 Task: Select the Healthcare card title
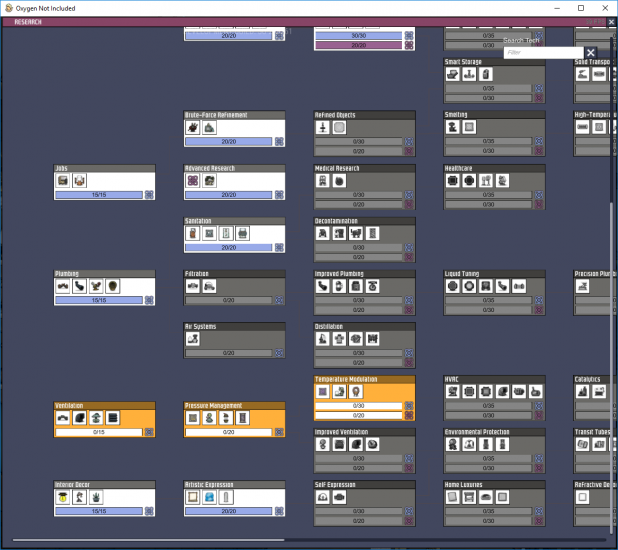coord(458,168)
